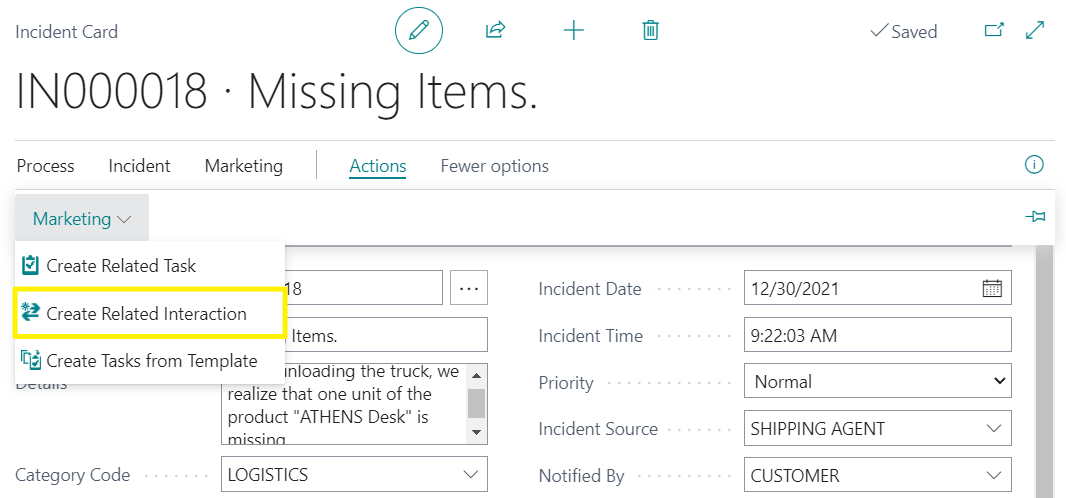Expand the Category Code LOGISTICS dropdown

470,475
